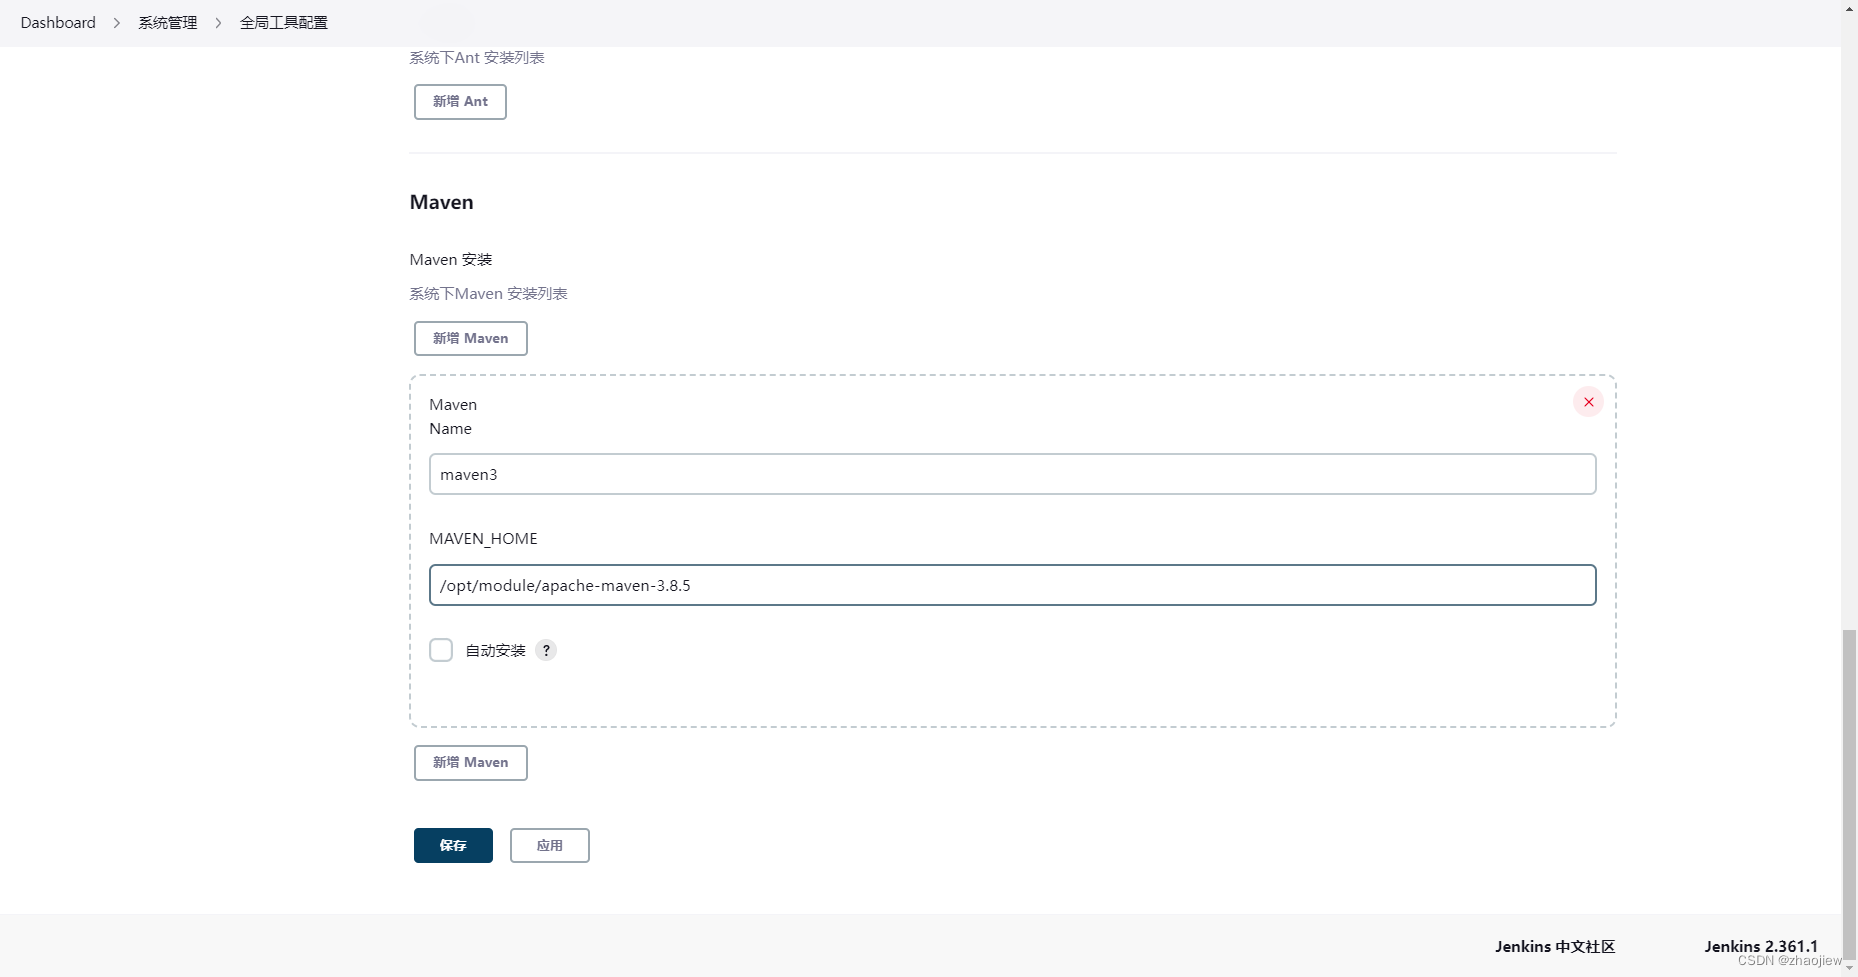Select 全局工具配置 breadcrumb item

[284, 23]
